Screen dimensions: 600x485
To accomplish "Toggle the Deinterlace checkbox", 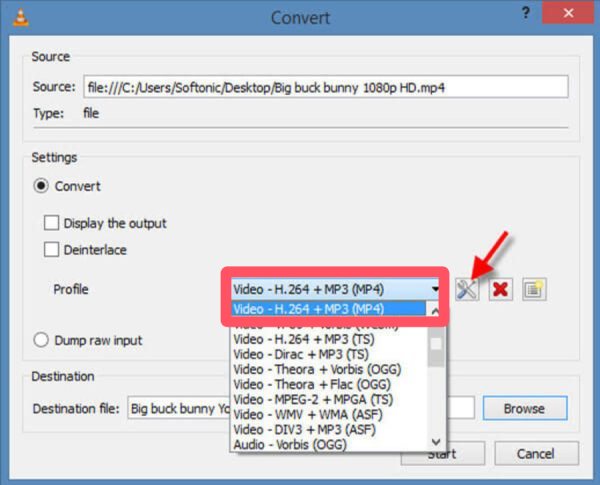I will click(52, 250).
